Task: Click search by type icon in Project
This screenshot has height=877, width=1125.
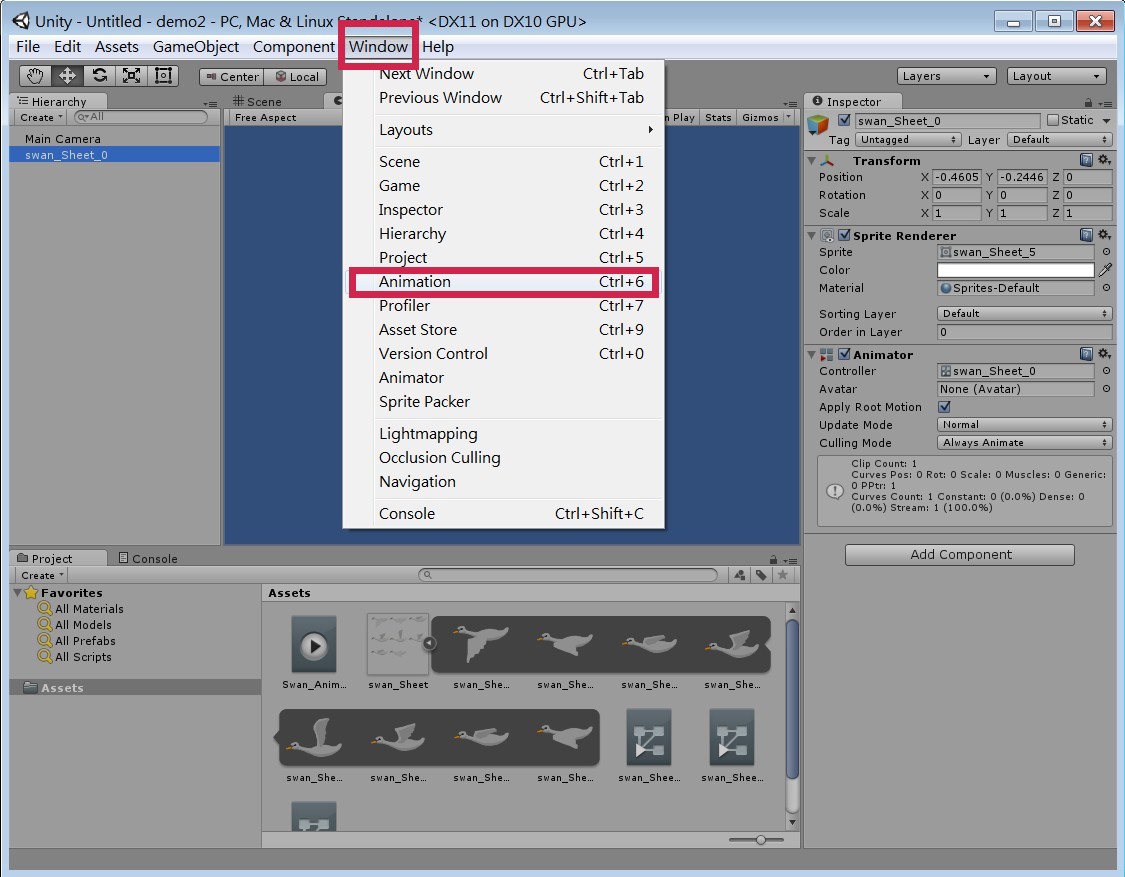Action: coord(740,575)
